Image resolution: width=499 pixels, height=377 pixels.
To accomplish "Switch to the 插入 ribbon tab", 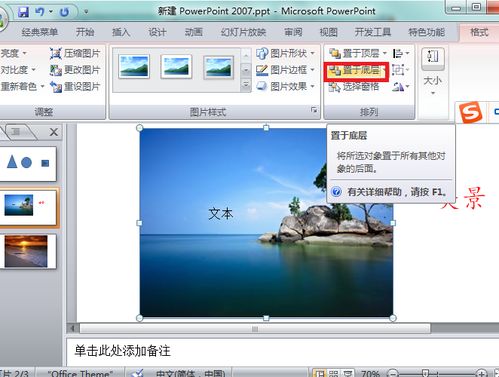I will tap(121, 32).
